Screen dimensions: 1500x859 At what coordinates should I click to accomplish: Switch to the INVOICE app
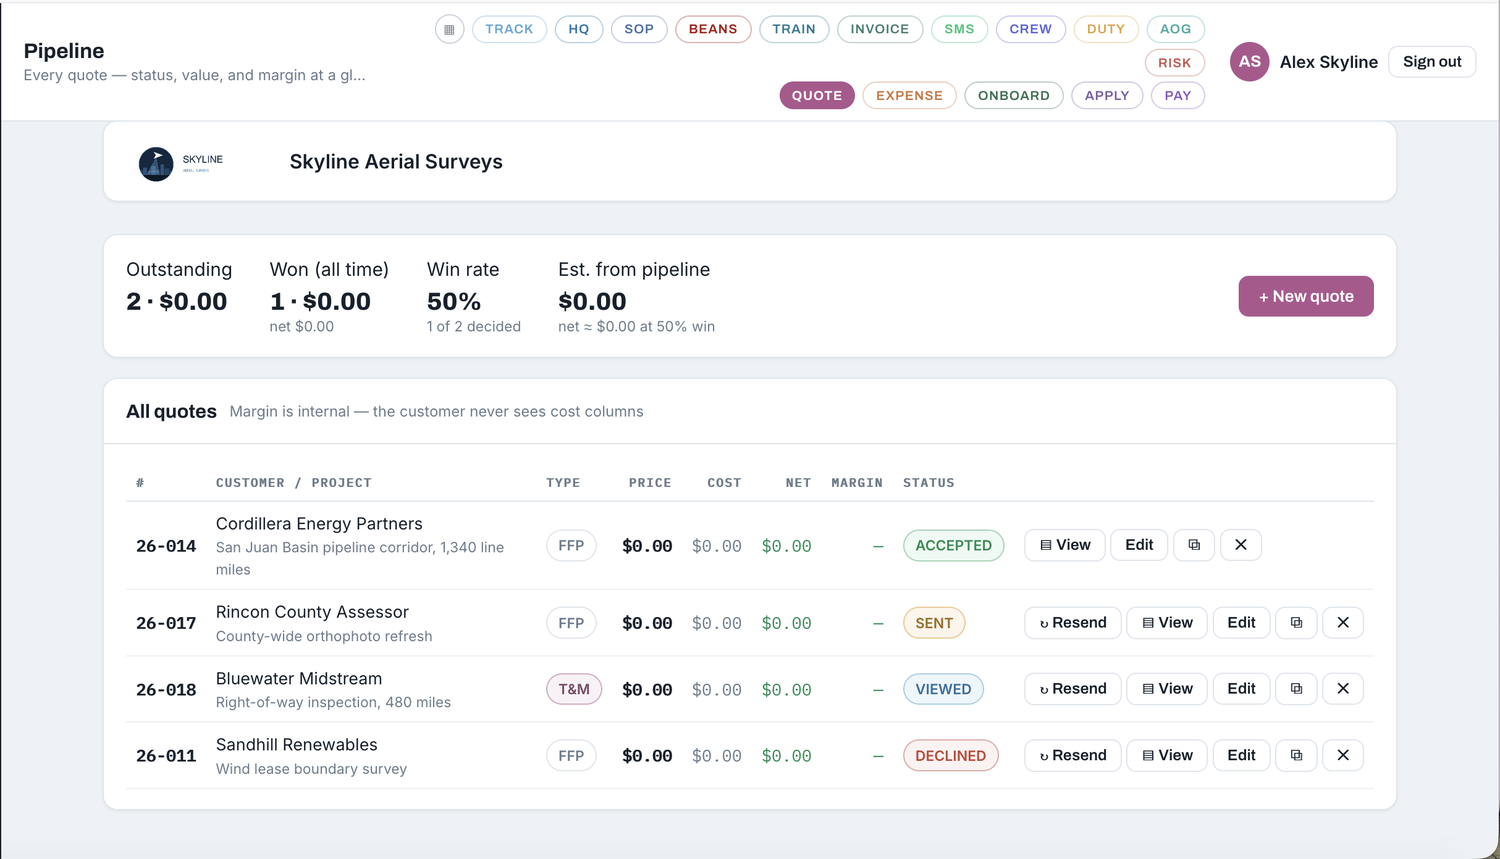(880, 29)
